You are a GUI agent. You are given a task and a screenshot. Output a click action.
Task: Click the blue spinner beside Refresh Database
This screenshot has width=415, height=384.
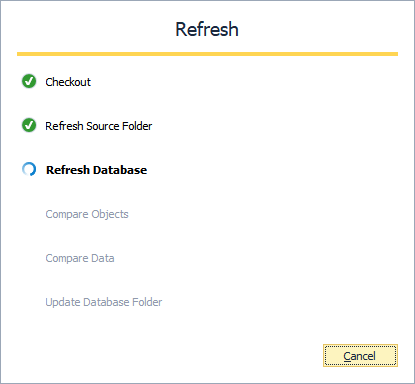click(29, 169)
